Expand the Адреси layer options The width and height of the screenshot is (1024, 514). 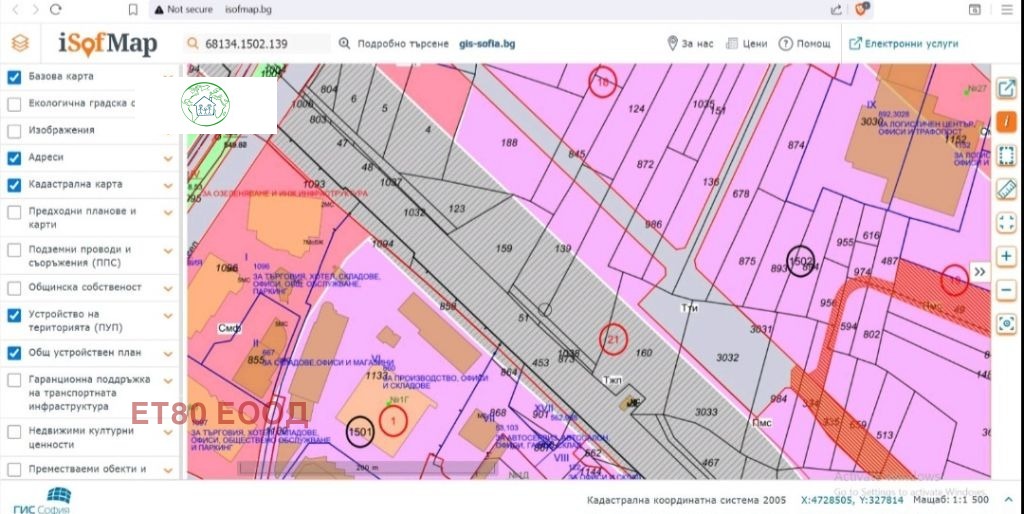(x=168, y=158)
